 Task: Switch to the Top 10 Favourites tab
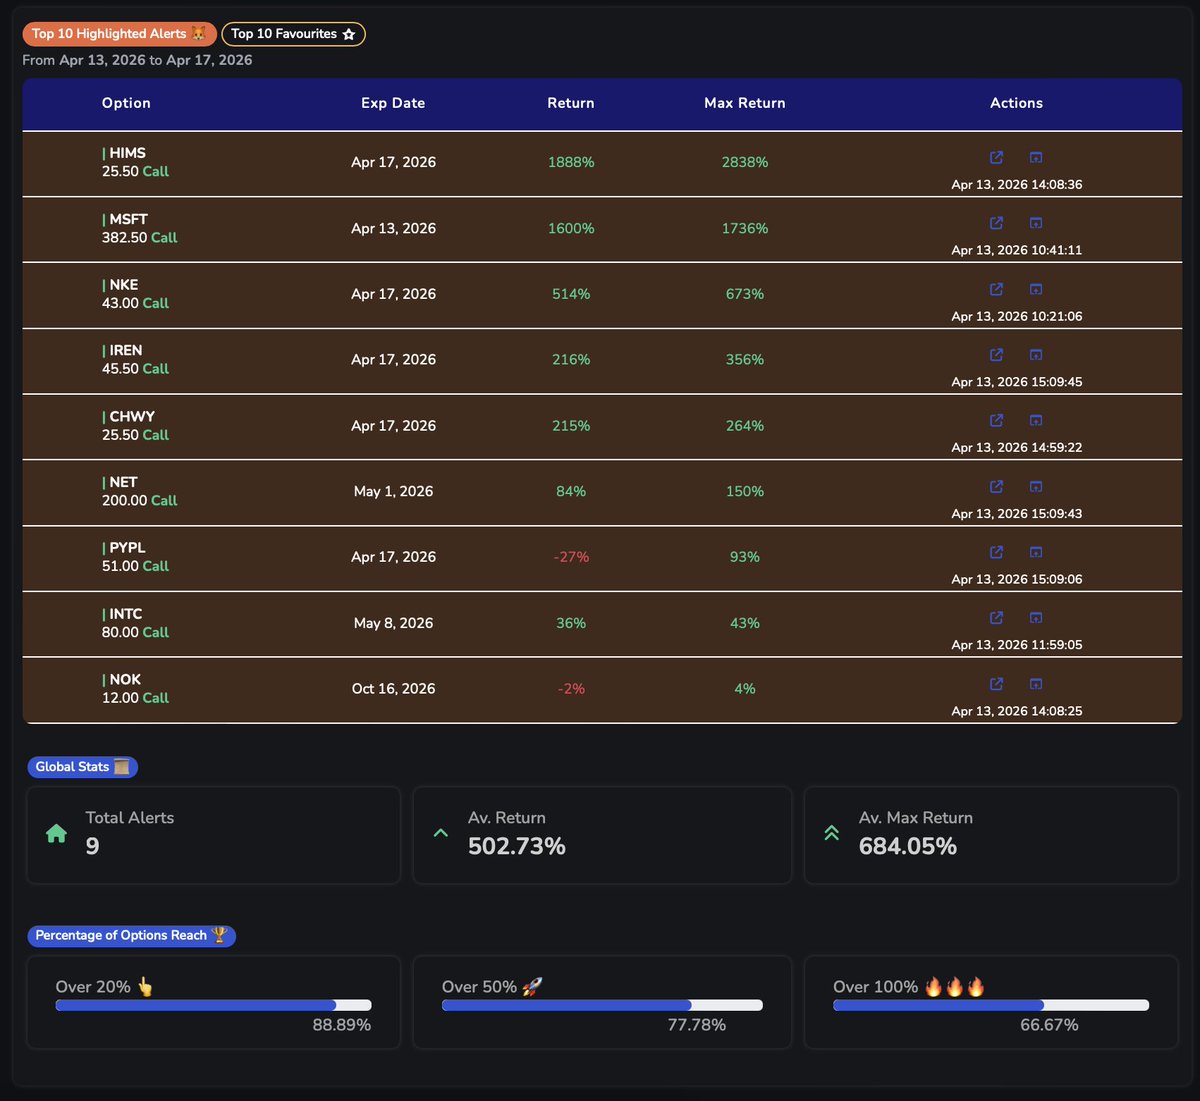[x=293, y=34]
